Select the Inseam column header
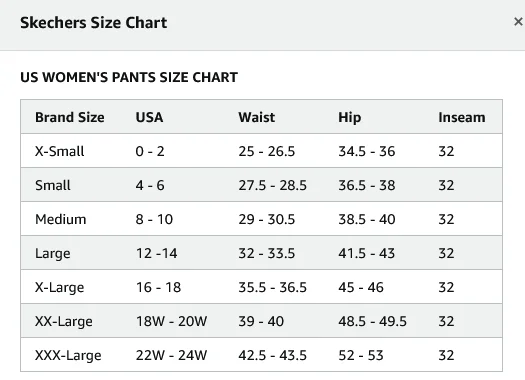The image size is (525, 380). pos(462,118)
